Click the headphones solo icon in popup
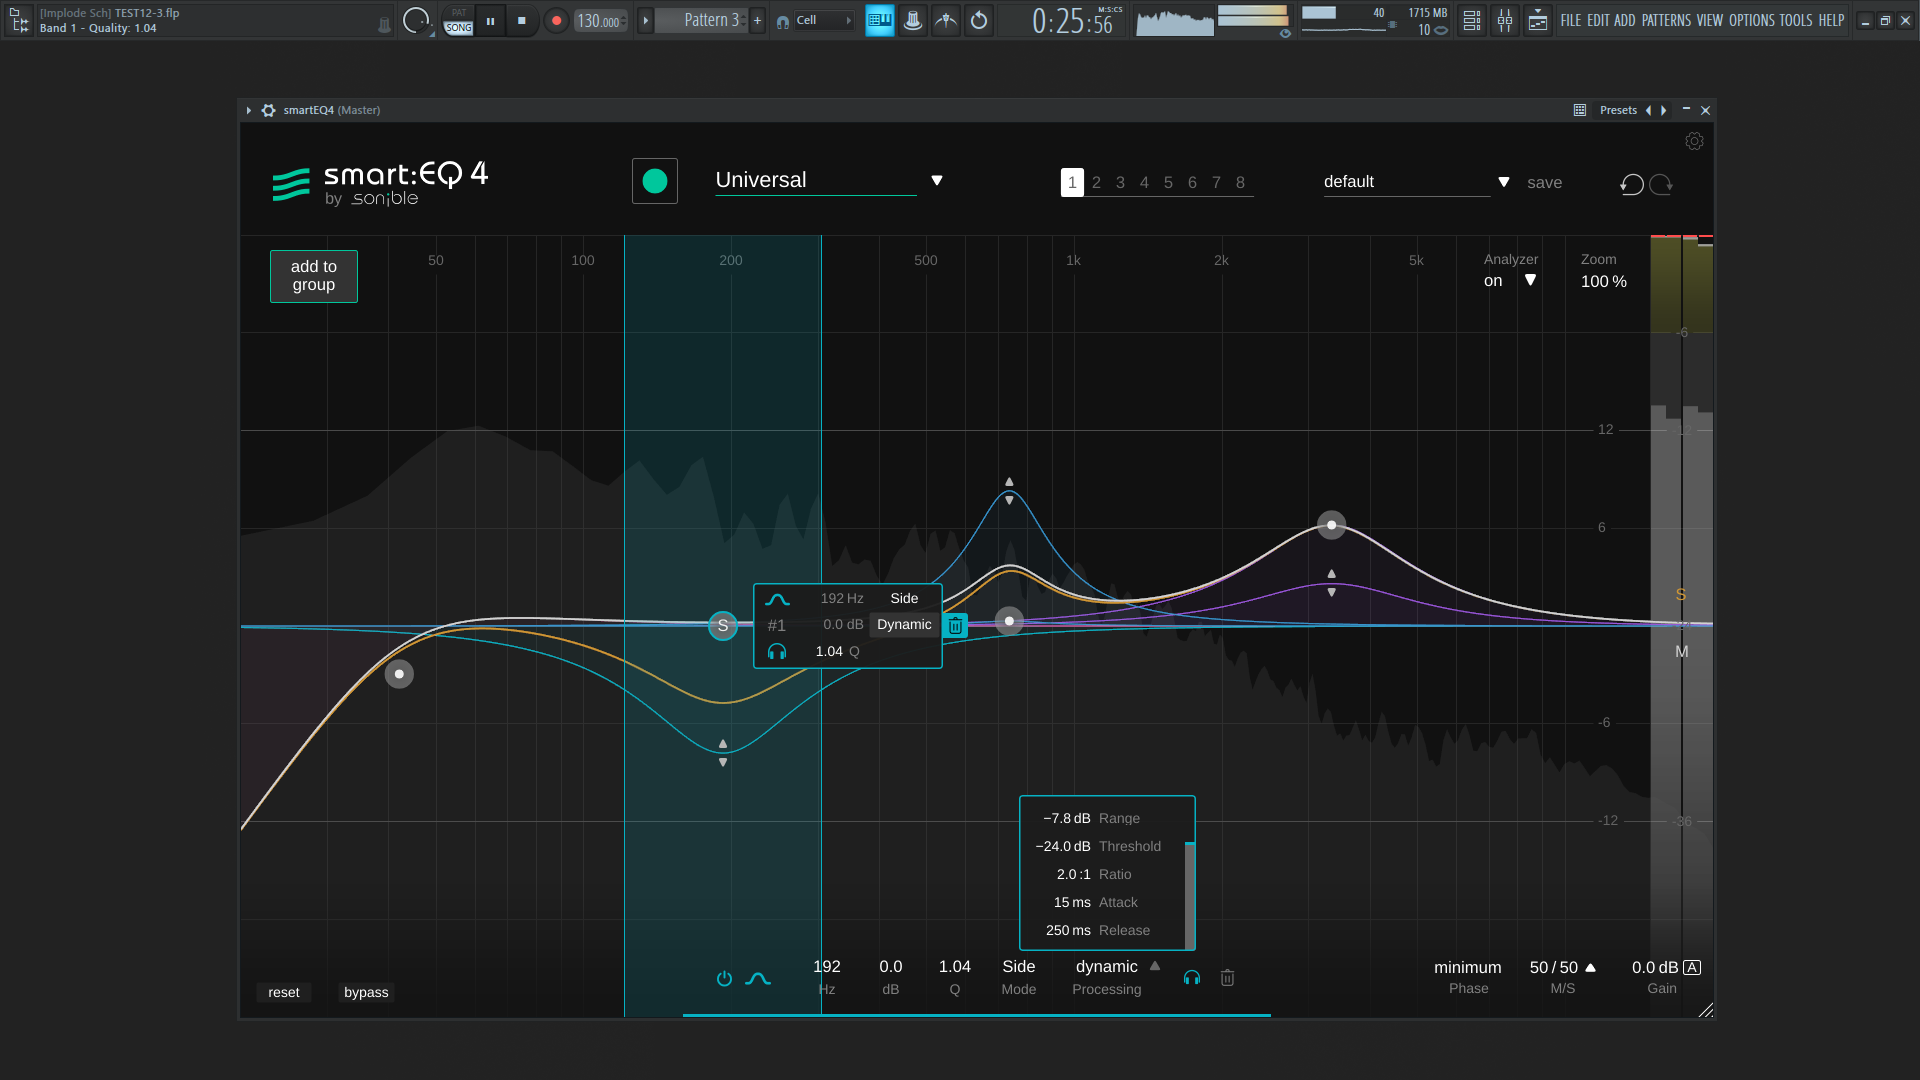The width and height of the screenshot is (1920, 1080). click(x=777, y=652)
